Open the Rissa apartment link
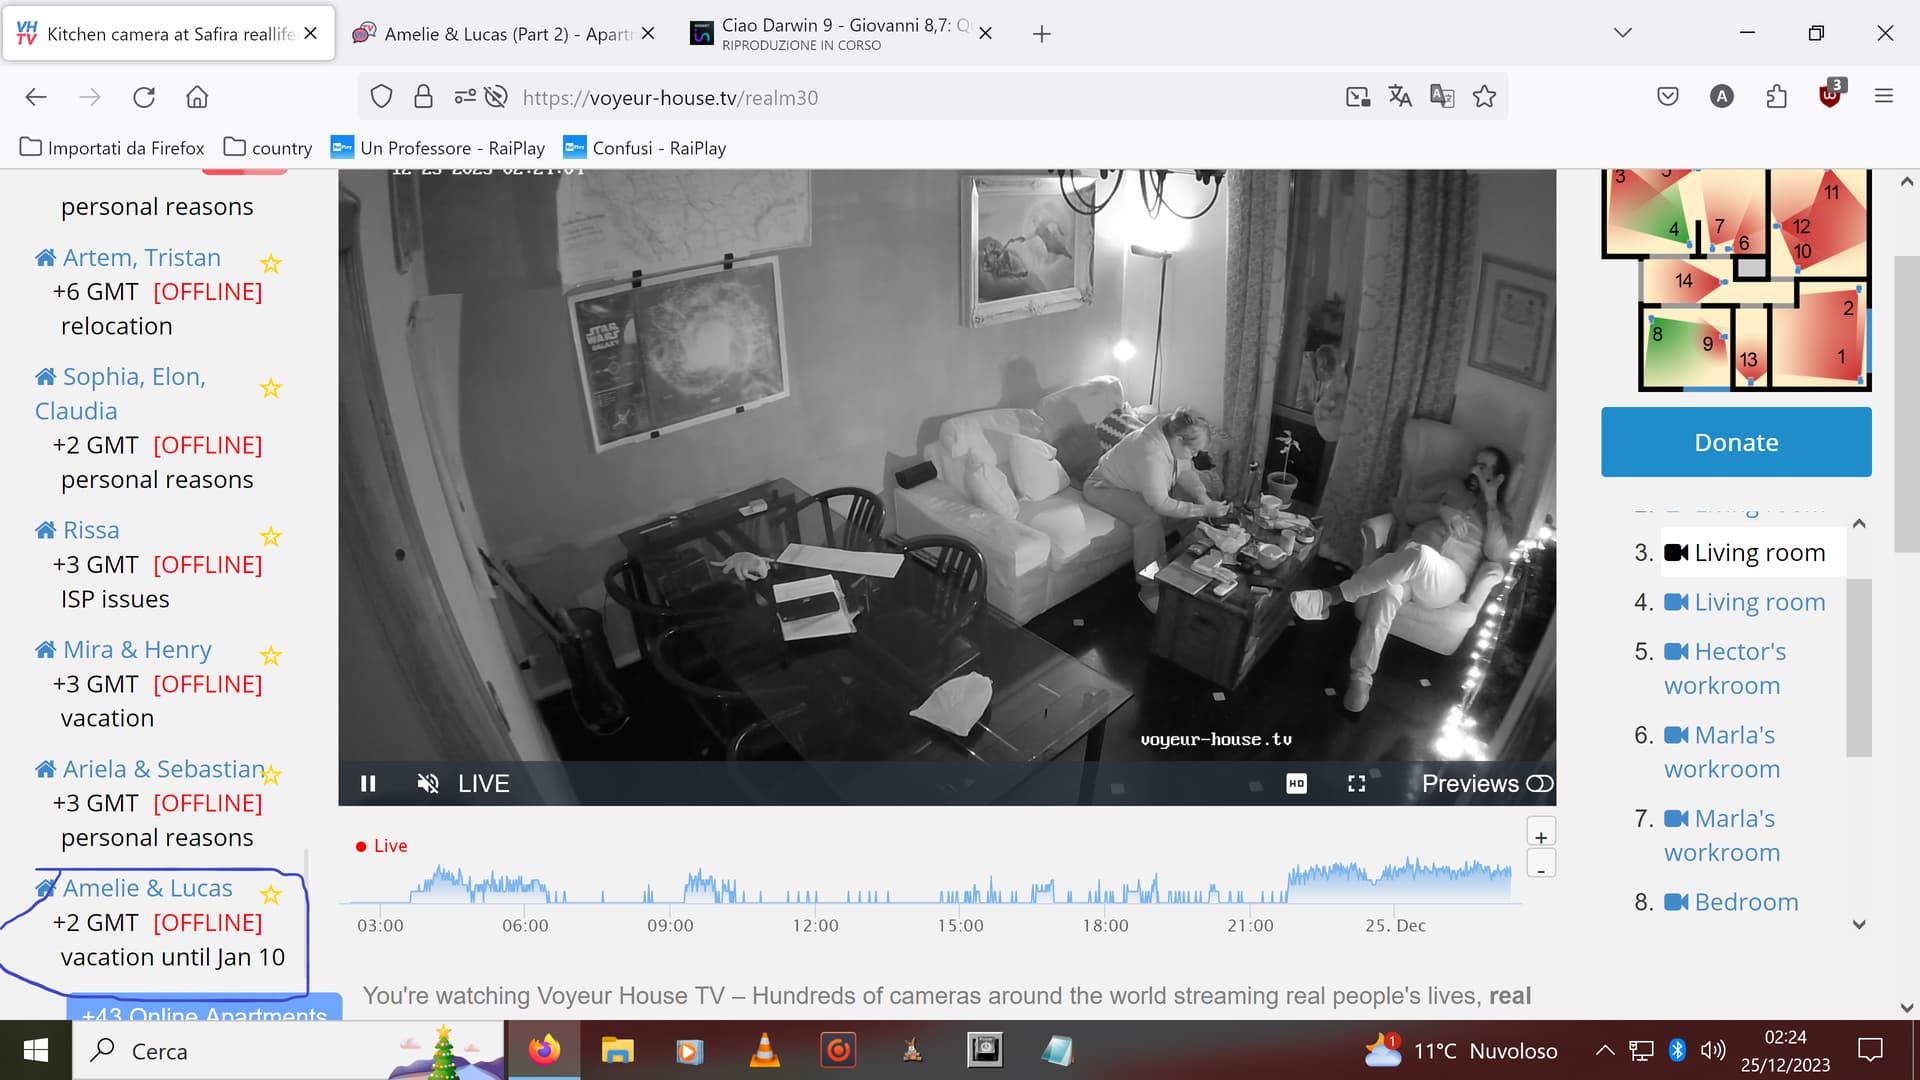The image size is (1920, 1080). (x=91, y=530)
